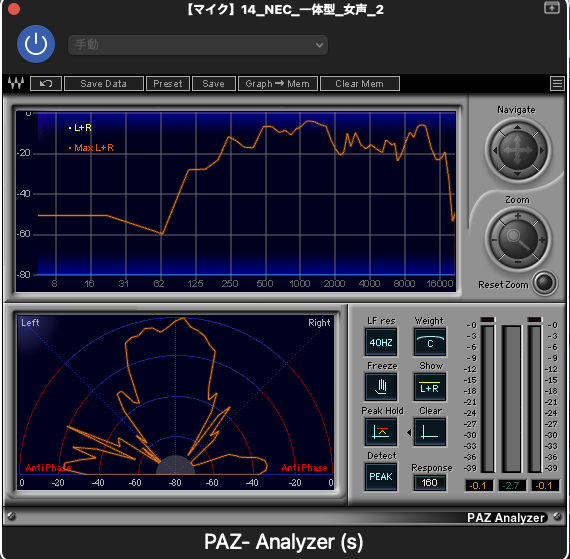Click the right peak value -0.1

coord(544,485)
